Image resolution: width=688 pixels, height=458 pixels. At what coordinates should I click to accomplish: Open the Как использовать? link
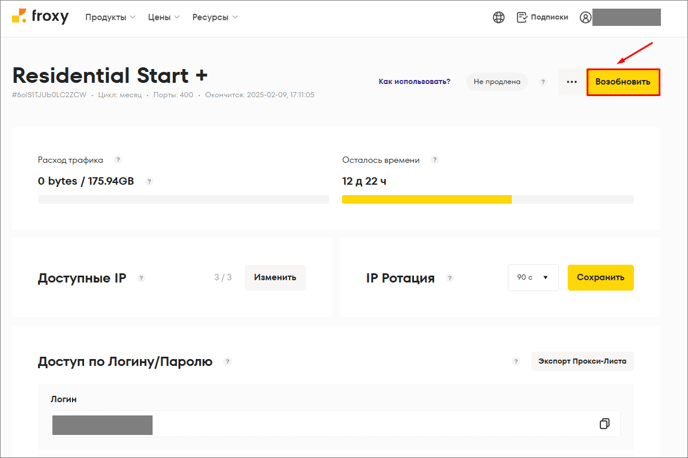point(414,82)
